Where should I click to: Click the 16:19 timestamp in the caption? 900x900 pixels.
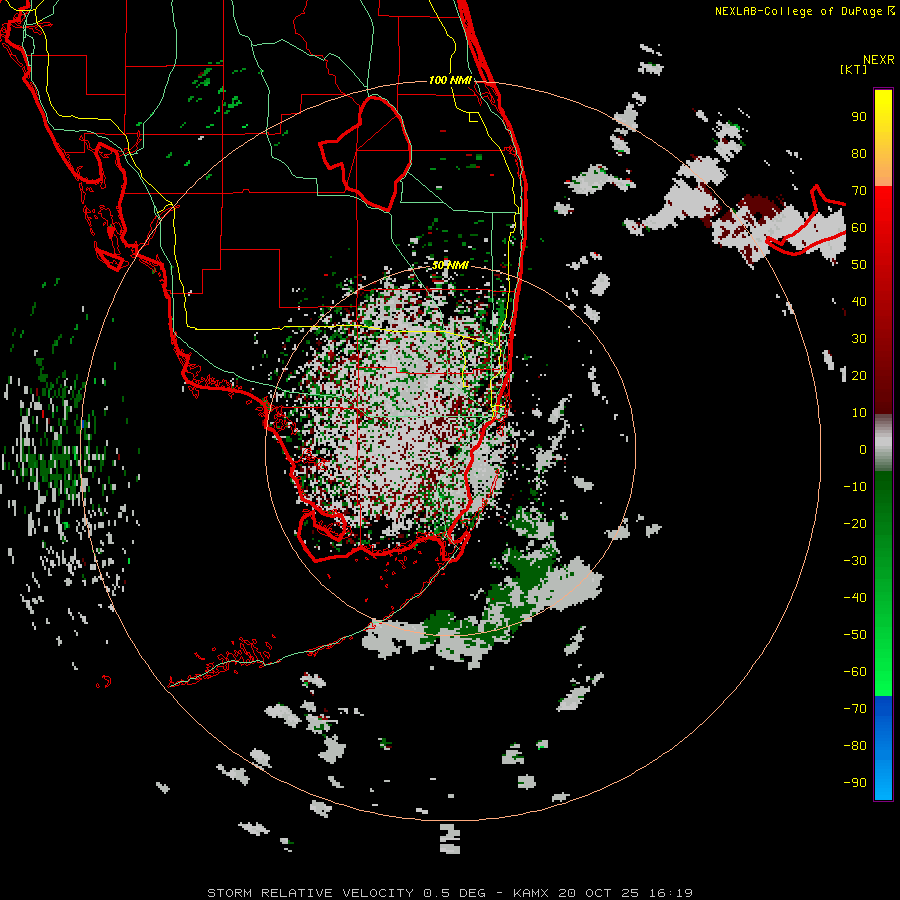671,893
